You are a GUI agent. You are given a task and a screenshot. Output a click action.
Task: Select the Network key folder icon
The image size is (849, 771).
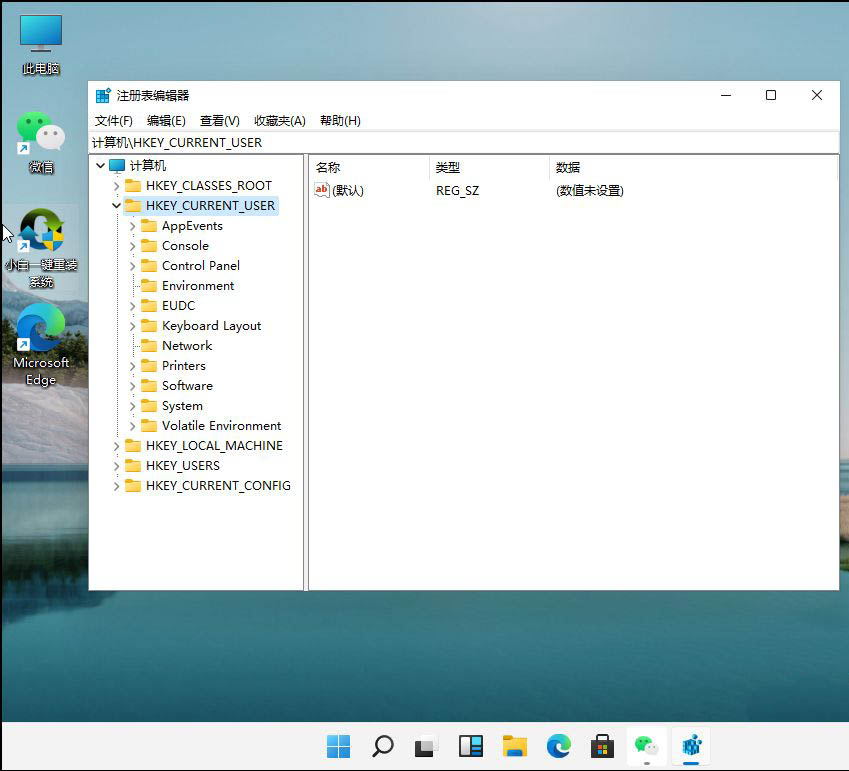(x=150, y=345)
